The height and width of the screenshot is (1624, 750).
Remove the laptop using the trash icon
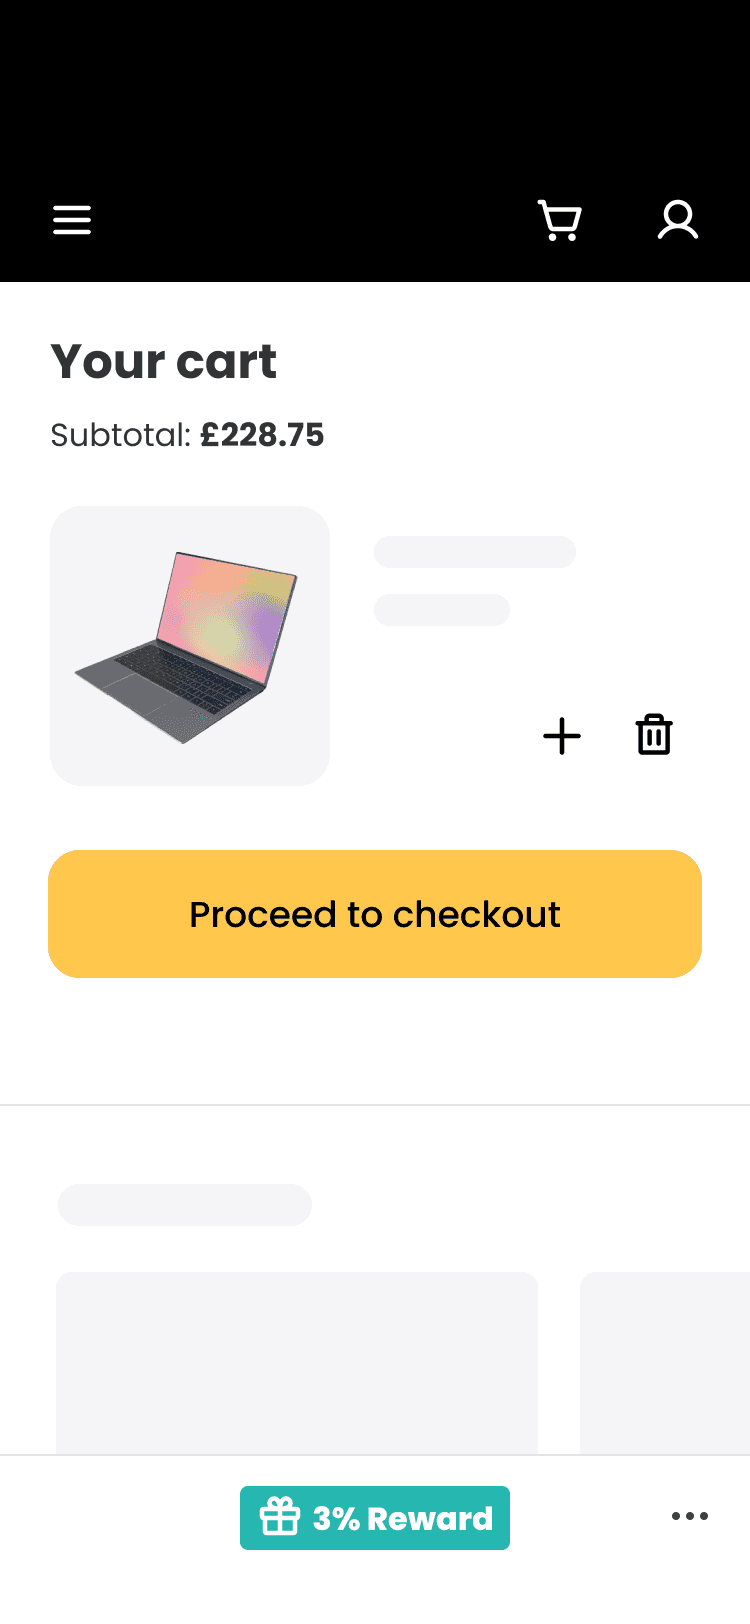pyautogui.click(x=654, y=735)
